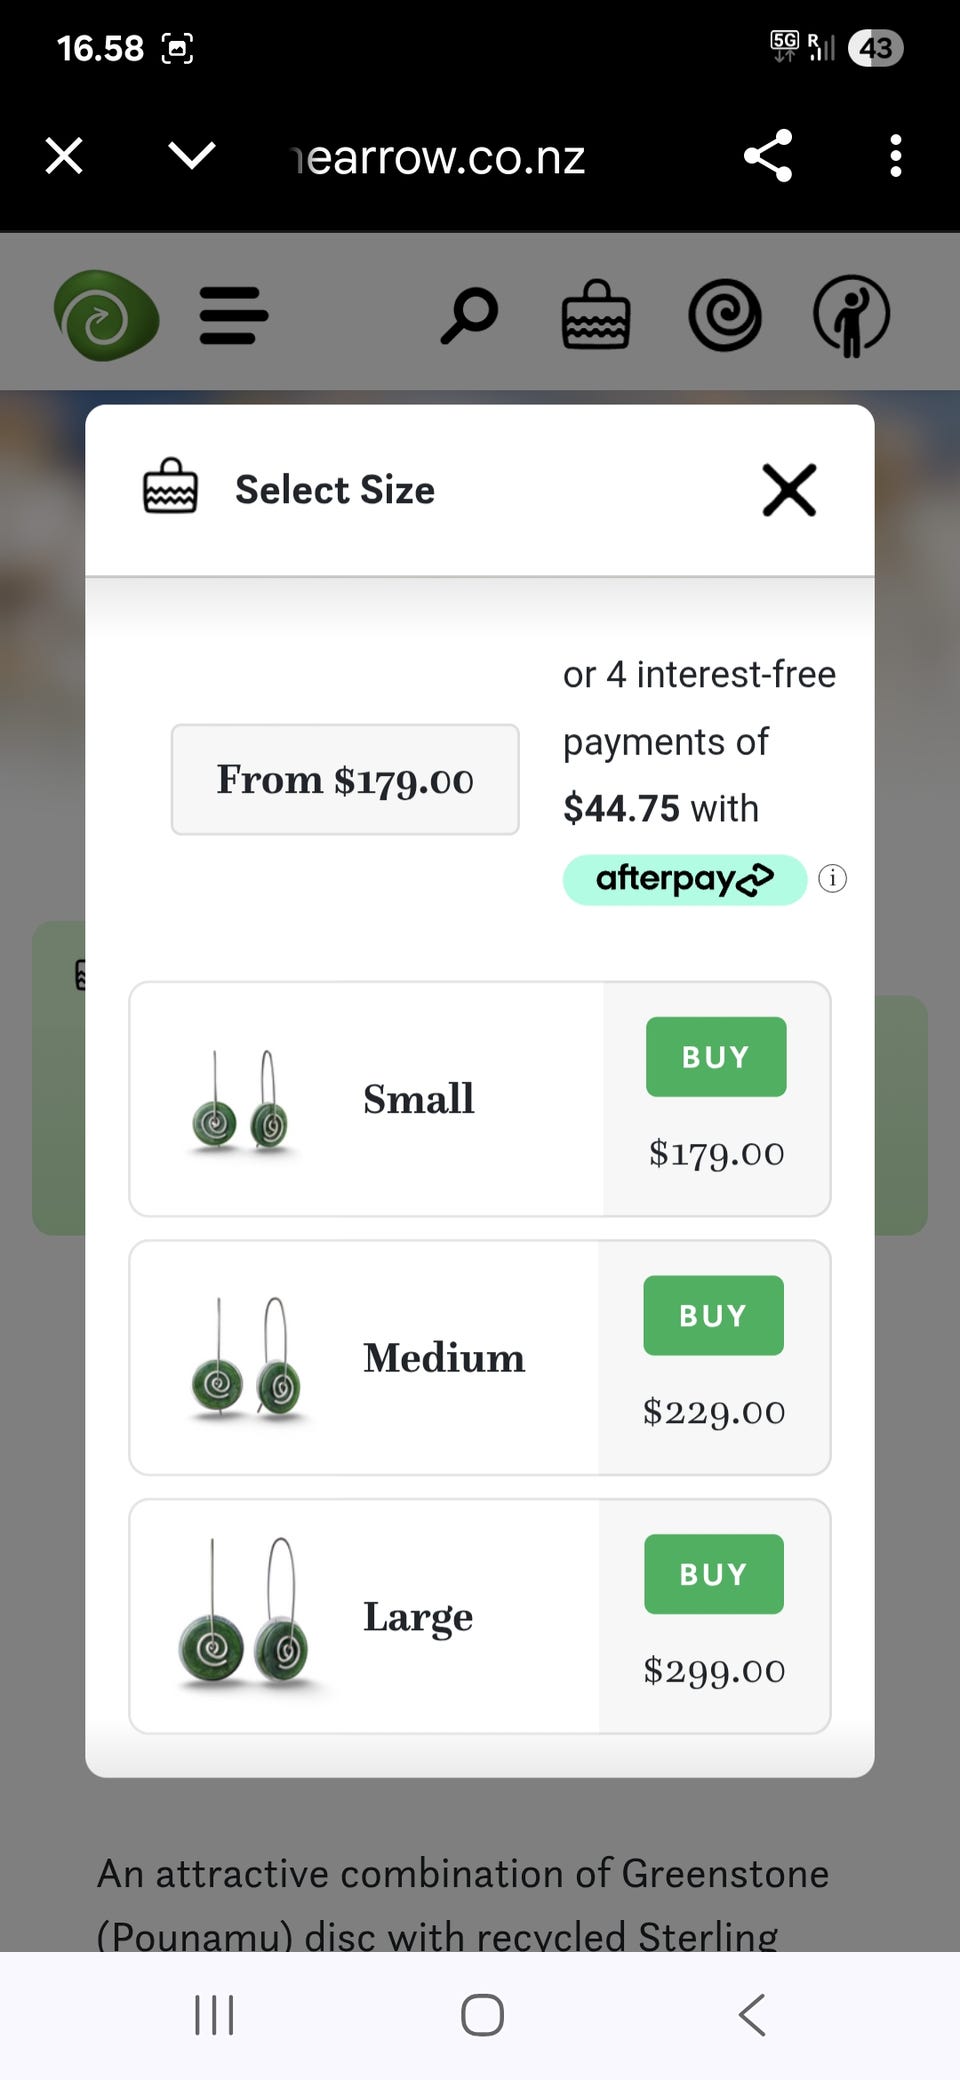Open the account person icon

pos(851,315)
